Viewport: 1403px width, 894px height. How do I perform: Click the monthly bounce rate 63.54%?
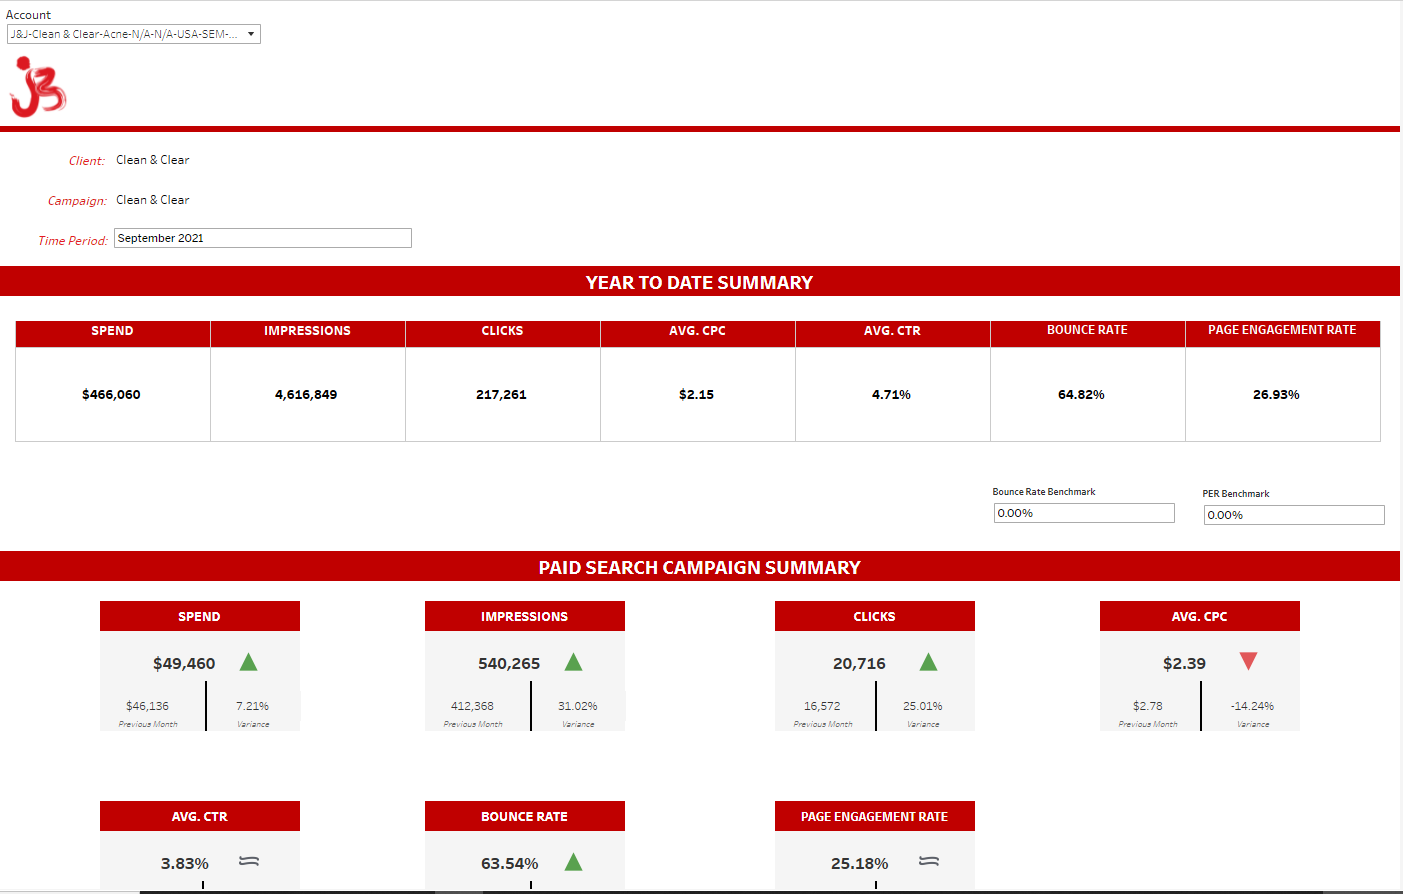510,864
